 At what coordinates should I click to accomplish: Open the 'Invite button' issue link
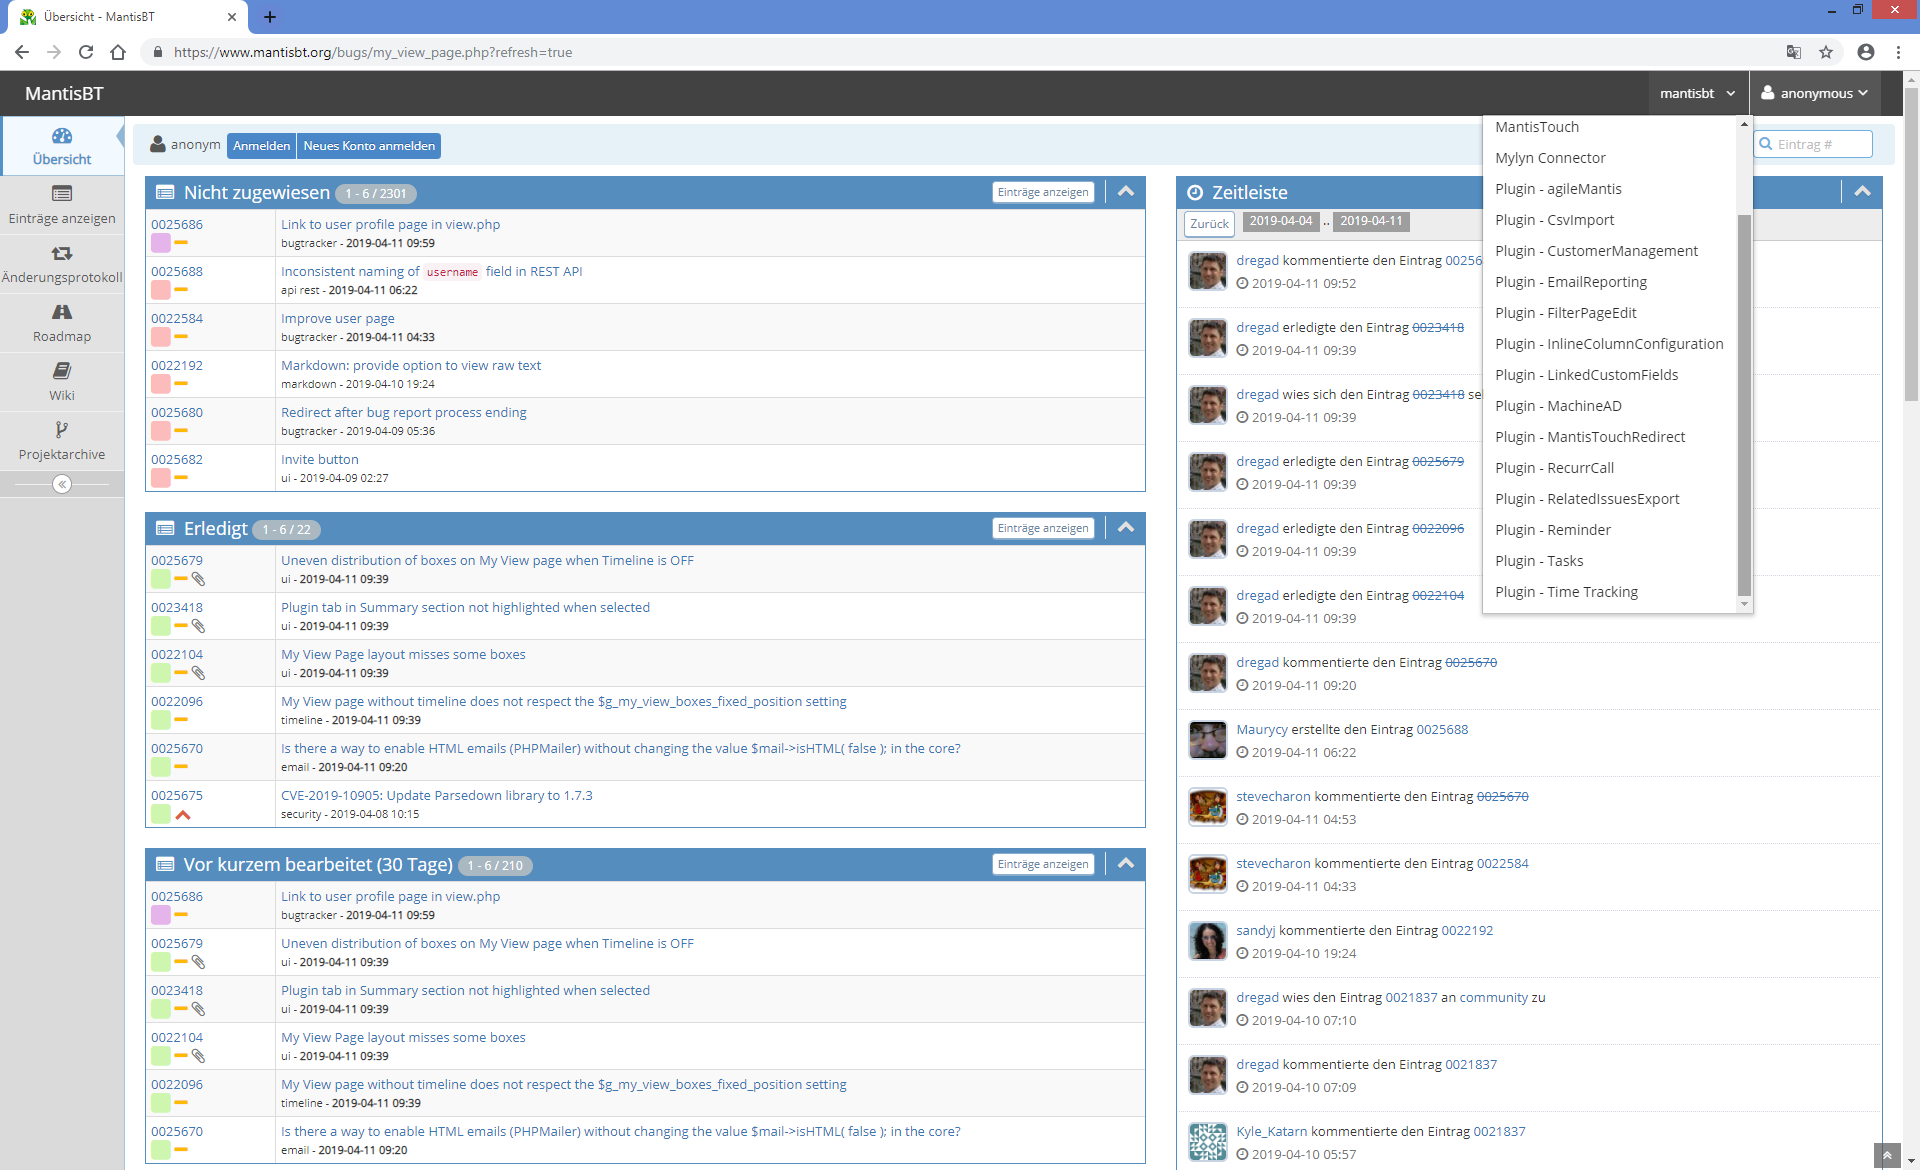(320, 459)
